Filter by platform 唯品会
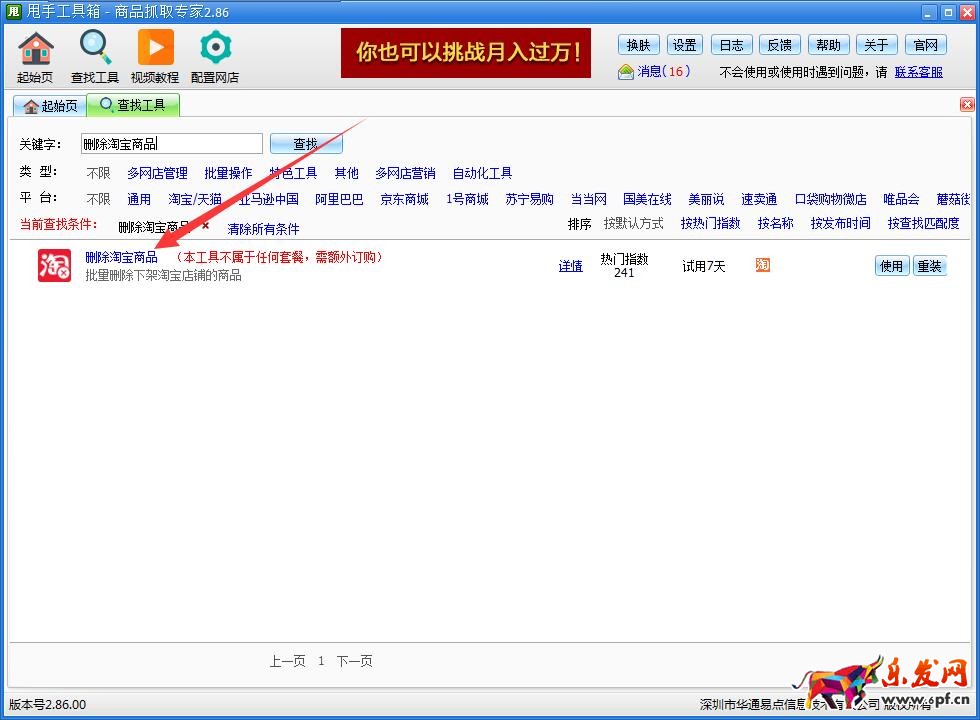The height and width of the screenshot is (720, 980). 901,199
